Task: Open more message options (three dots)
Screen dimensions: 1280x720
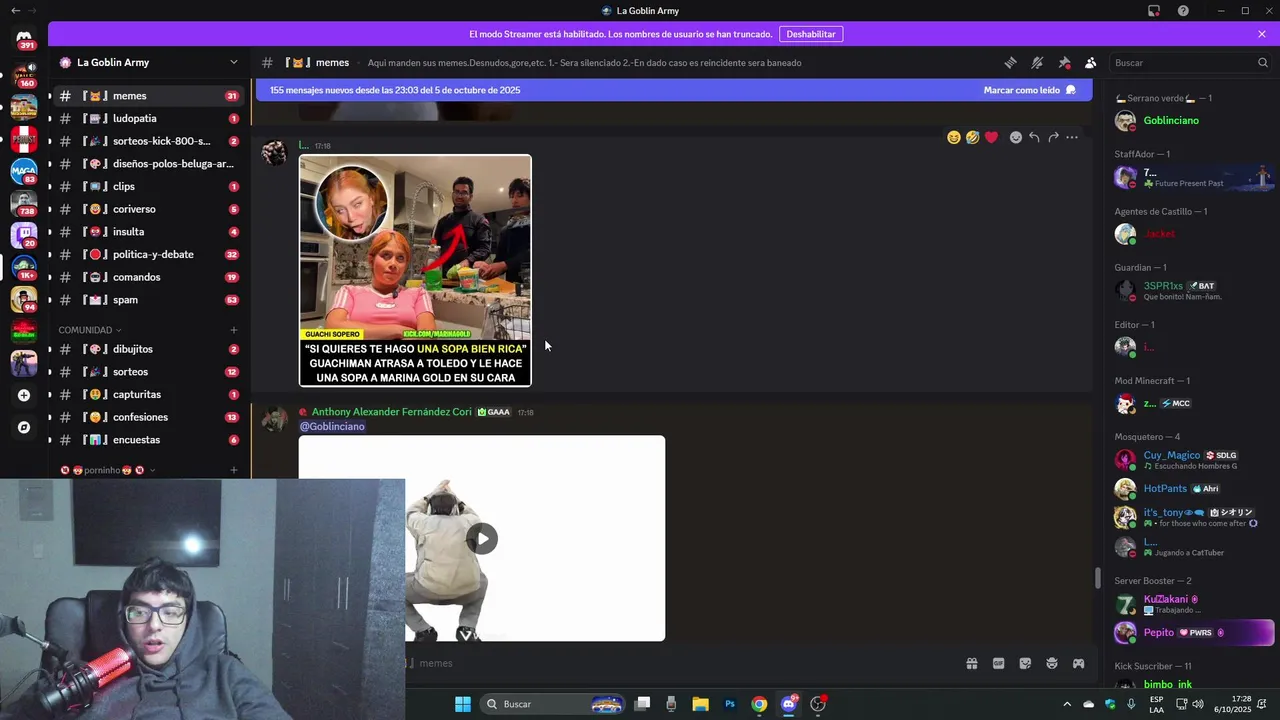Action: 1072,137
